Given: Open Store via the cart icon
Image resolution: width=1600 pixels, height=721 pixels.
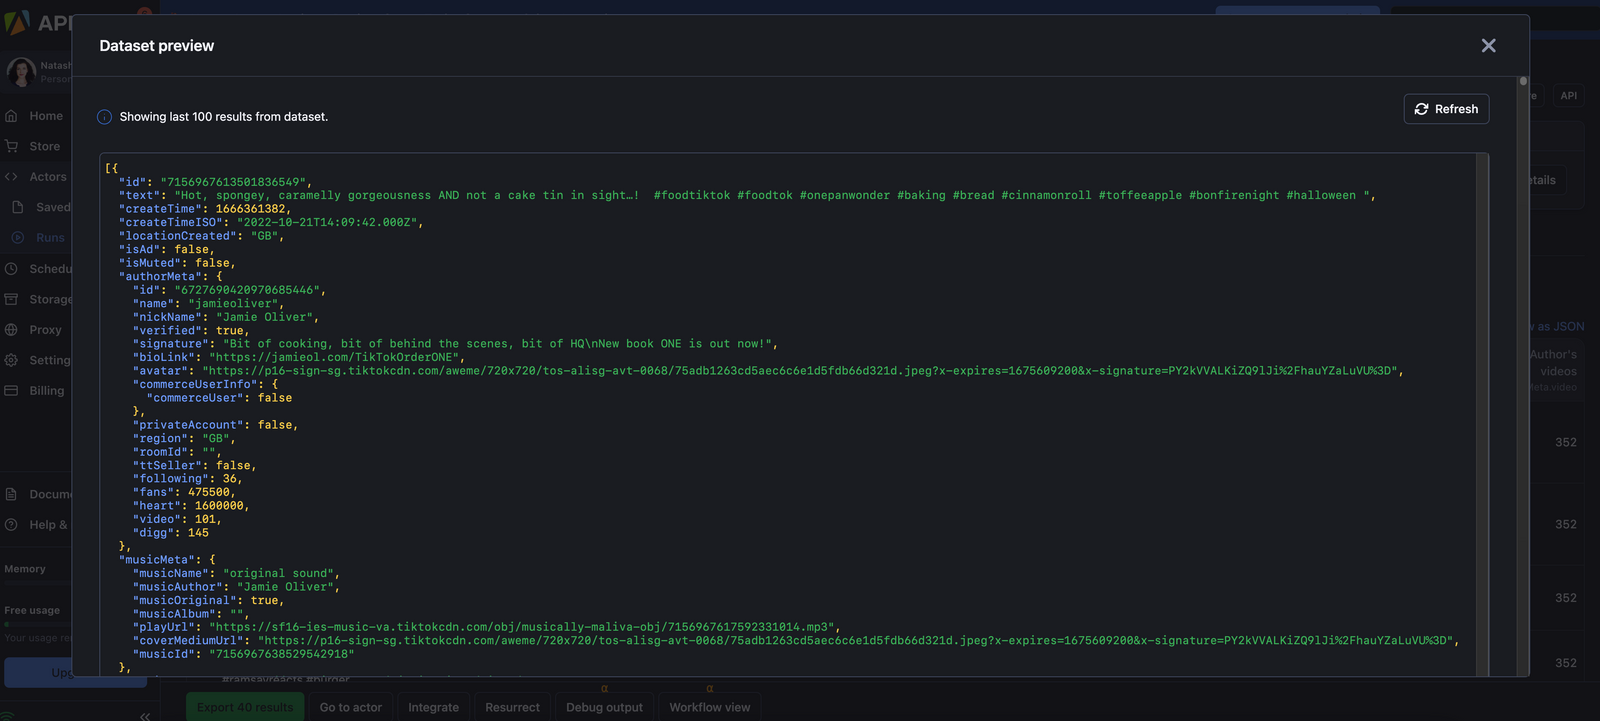Looking at the screenshot, I should (12, 146).
